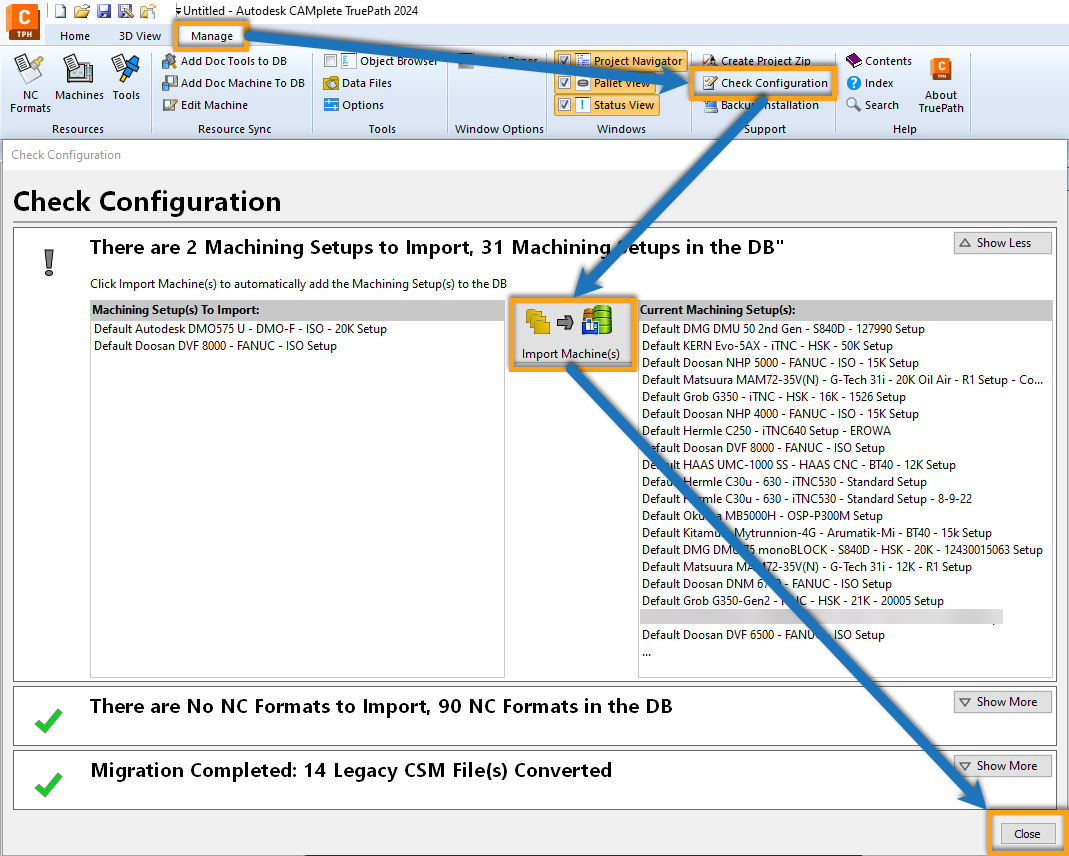The image size is (1069, 856).
Task: Switch to the Manage tab
Action: pyautogui.click(x=211, y=36)
